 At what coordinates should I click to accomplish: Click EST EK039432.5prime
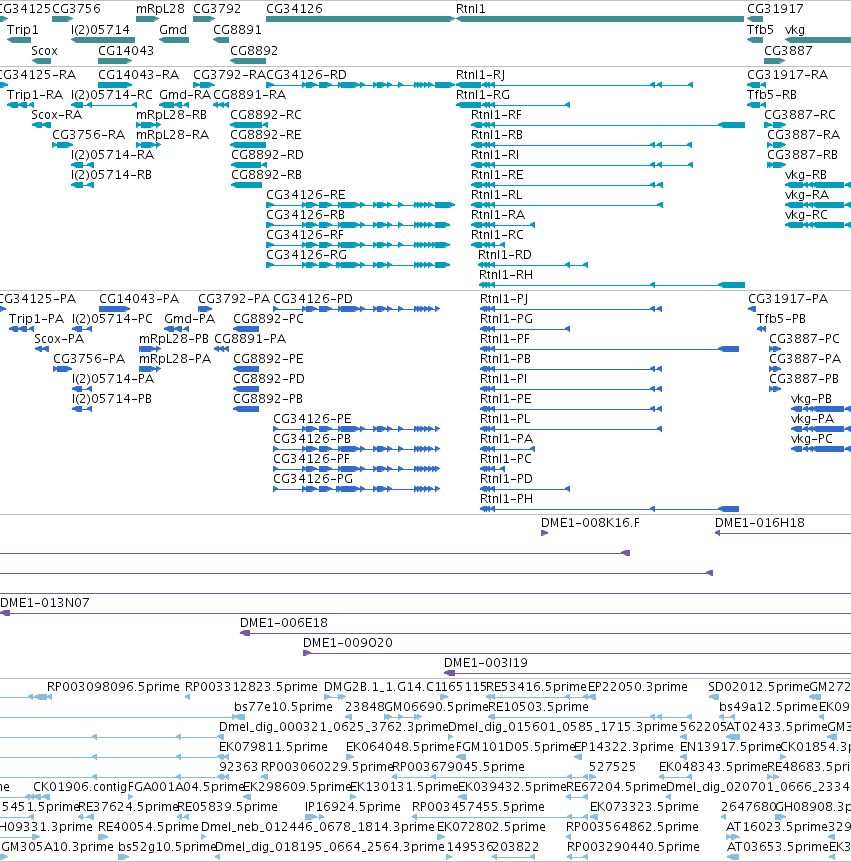click(512, 787)
